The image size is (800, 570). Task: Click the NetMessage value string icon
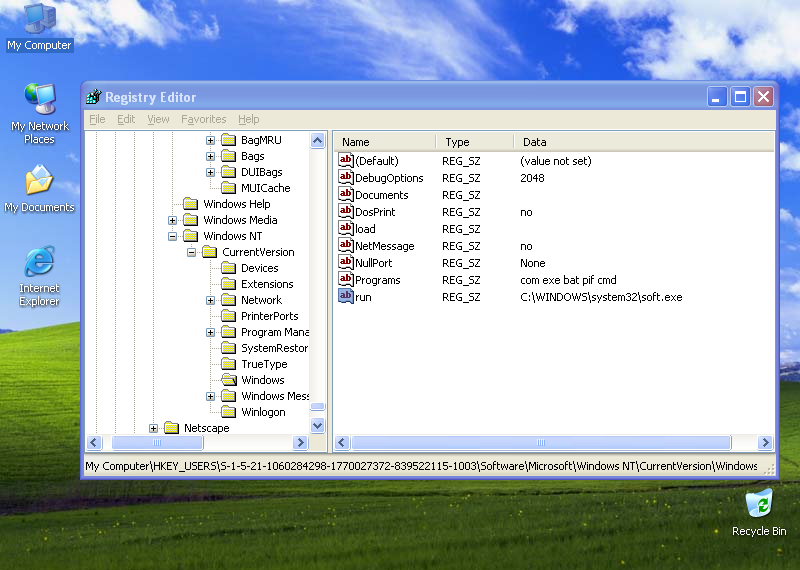346,245
